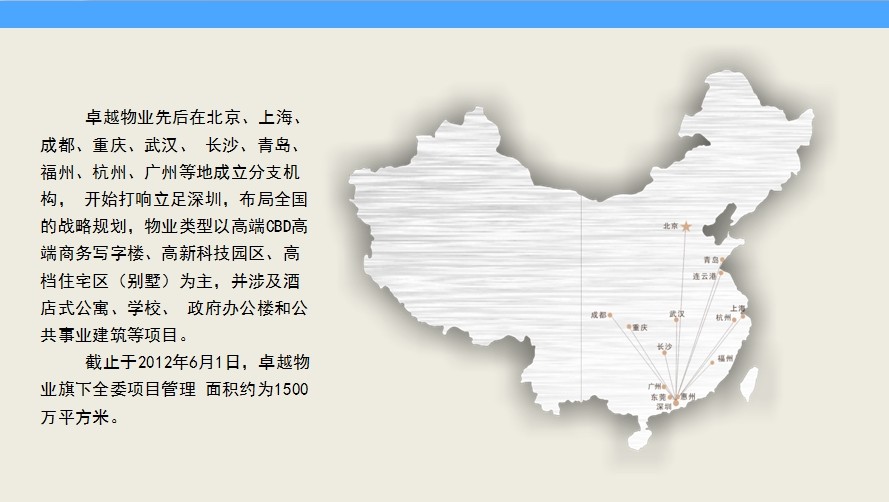Select the 重庆 label on the map

(640, 327)
